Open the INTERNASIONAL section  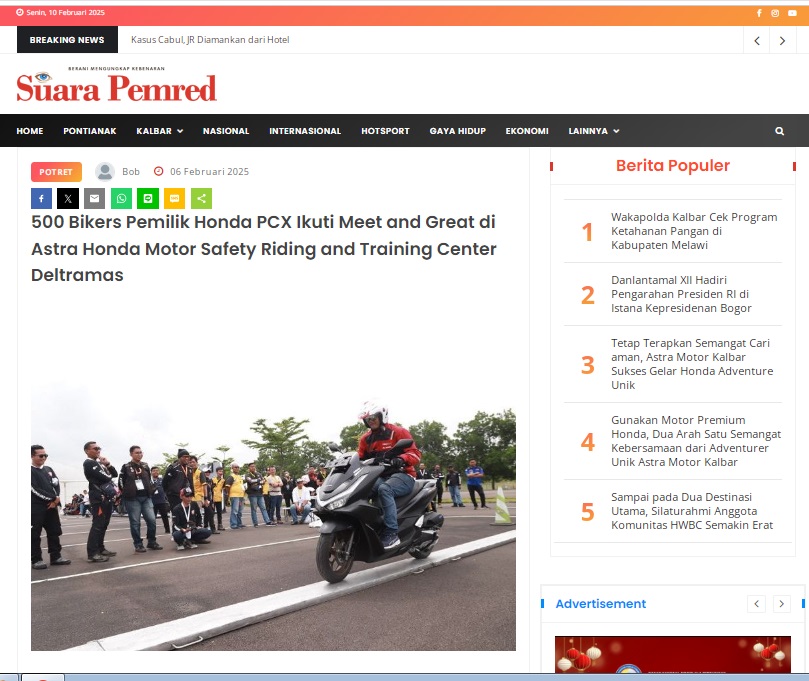coord(305,131)
